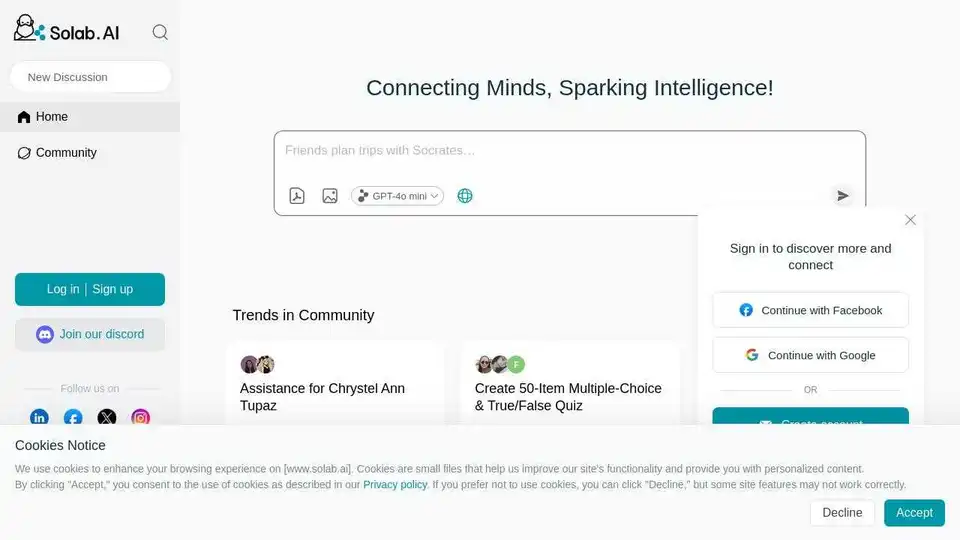Attach a PDF file using the PDF icon

tap(297, 196)
